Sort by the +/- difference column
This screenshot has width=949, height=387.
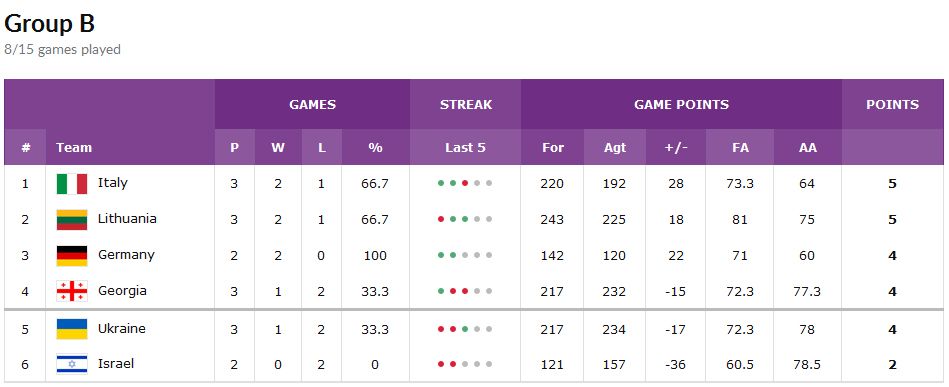coord(675,147)
